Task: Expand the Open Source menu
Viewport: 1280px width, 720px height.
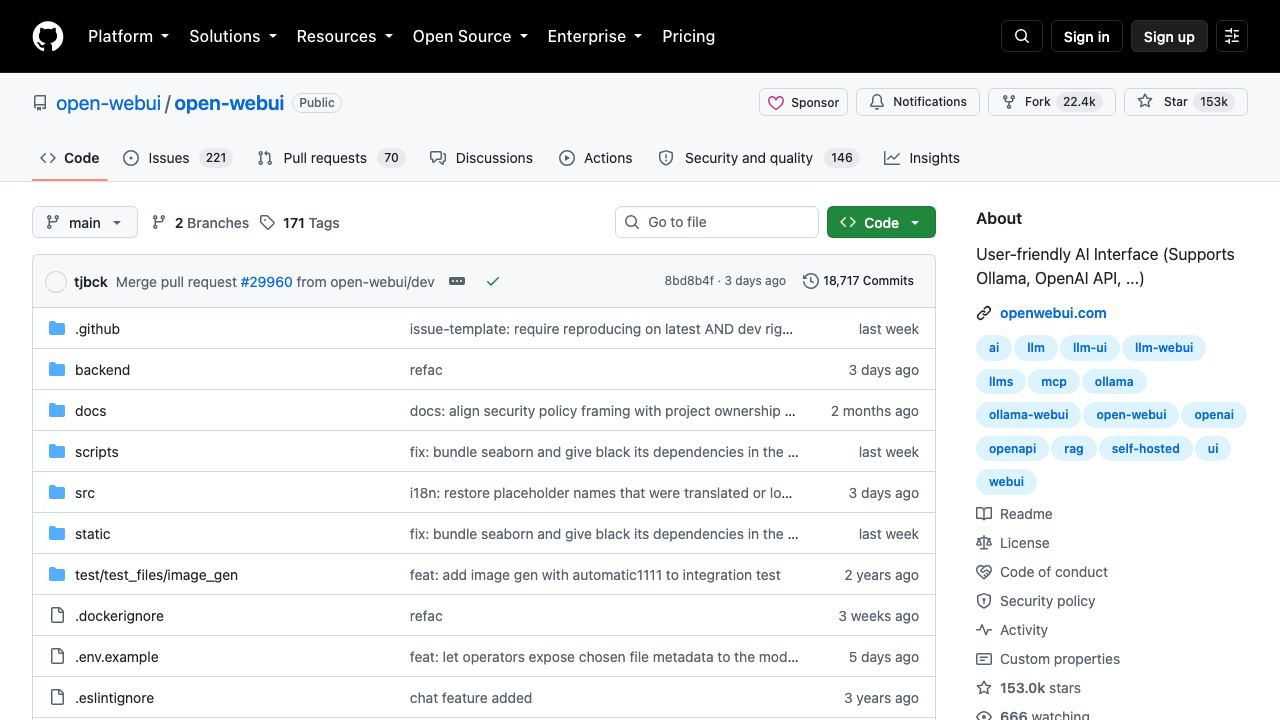Action: coord(470,36)
